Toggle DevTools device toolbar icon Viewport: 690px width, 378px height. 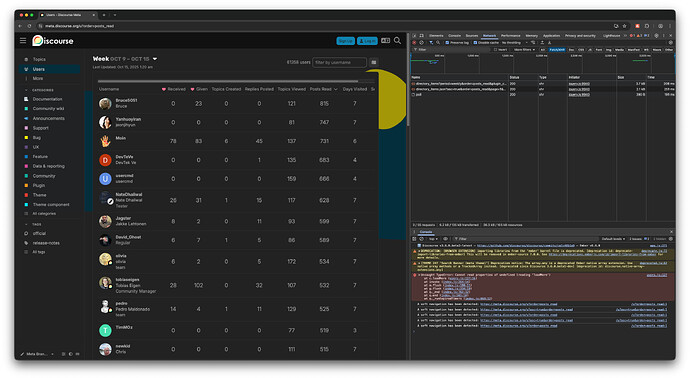(422, 36)
